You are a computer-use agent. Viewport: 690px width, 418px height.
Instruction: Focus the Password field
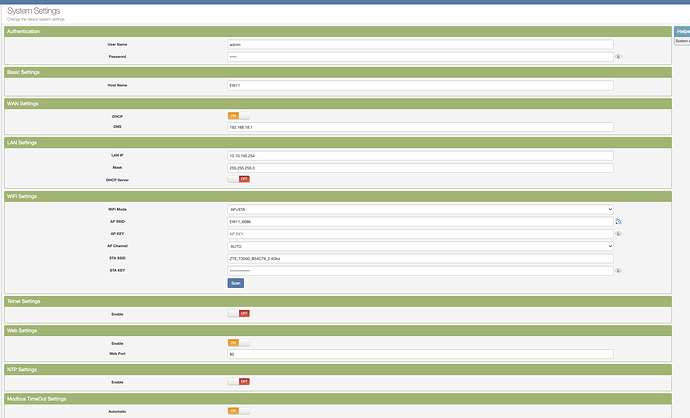click(x=420, y=57)
